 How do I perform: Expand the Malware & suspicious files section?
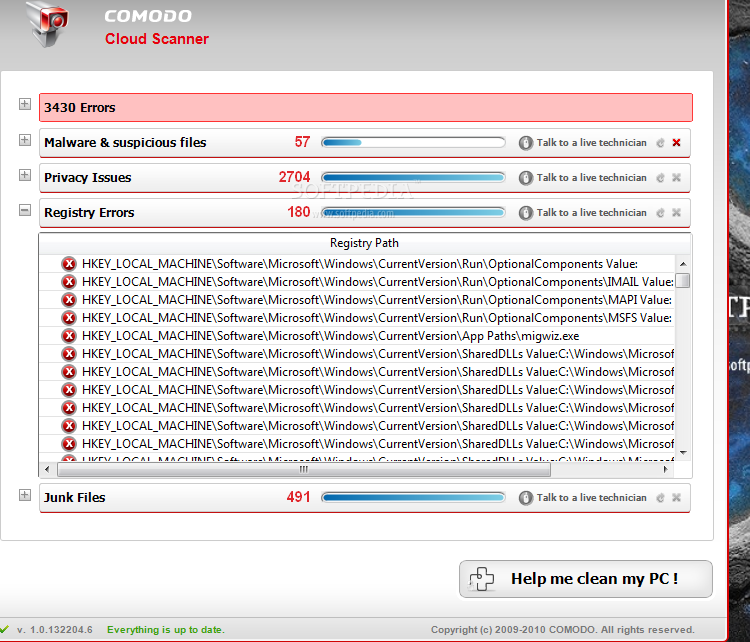pyautogui.click(x=25, y=140)
